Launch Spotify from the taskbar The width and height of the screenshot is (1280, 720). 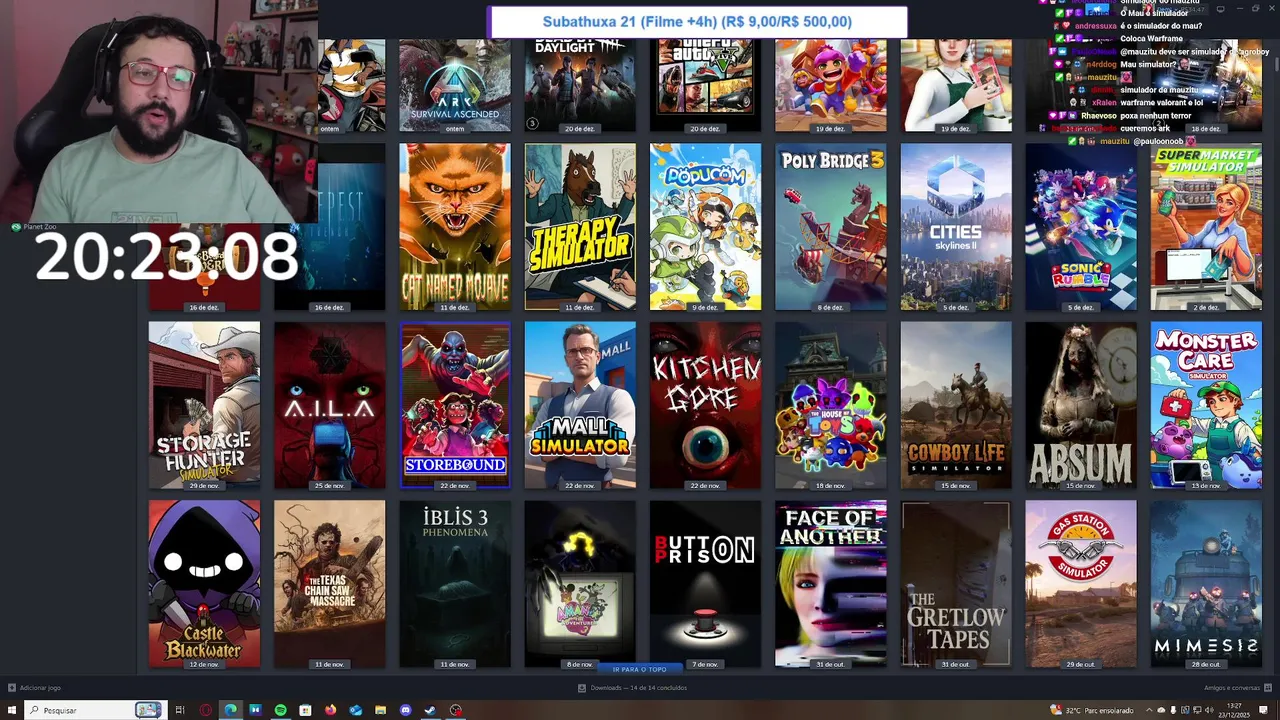tap(281, 710)
